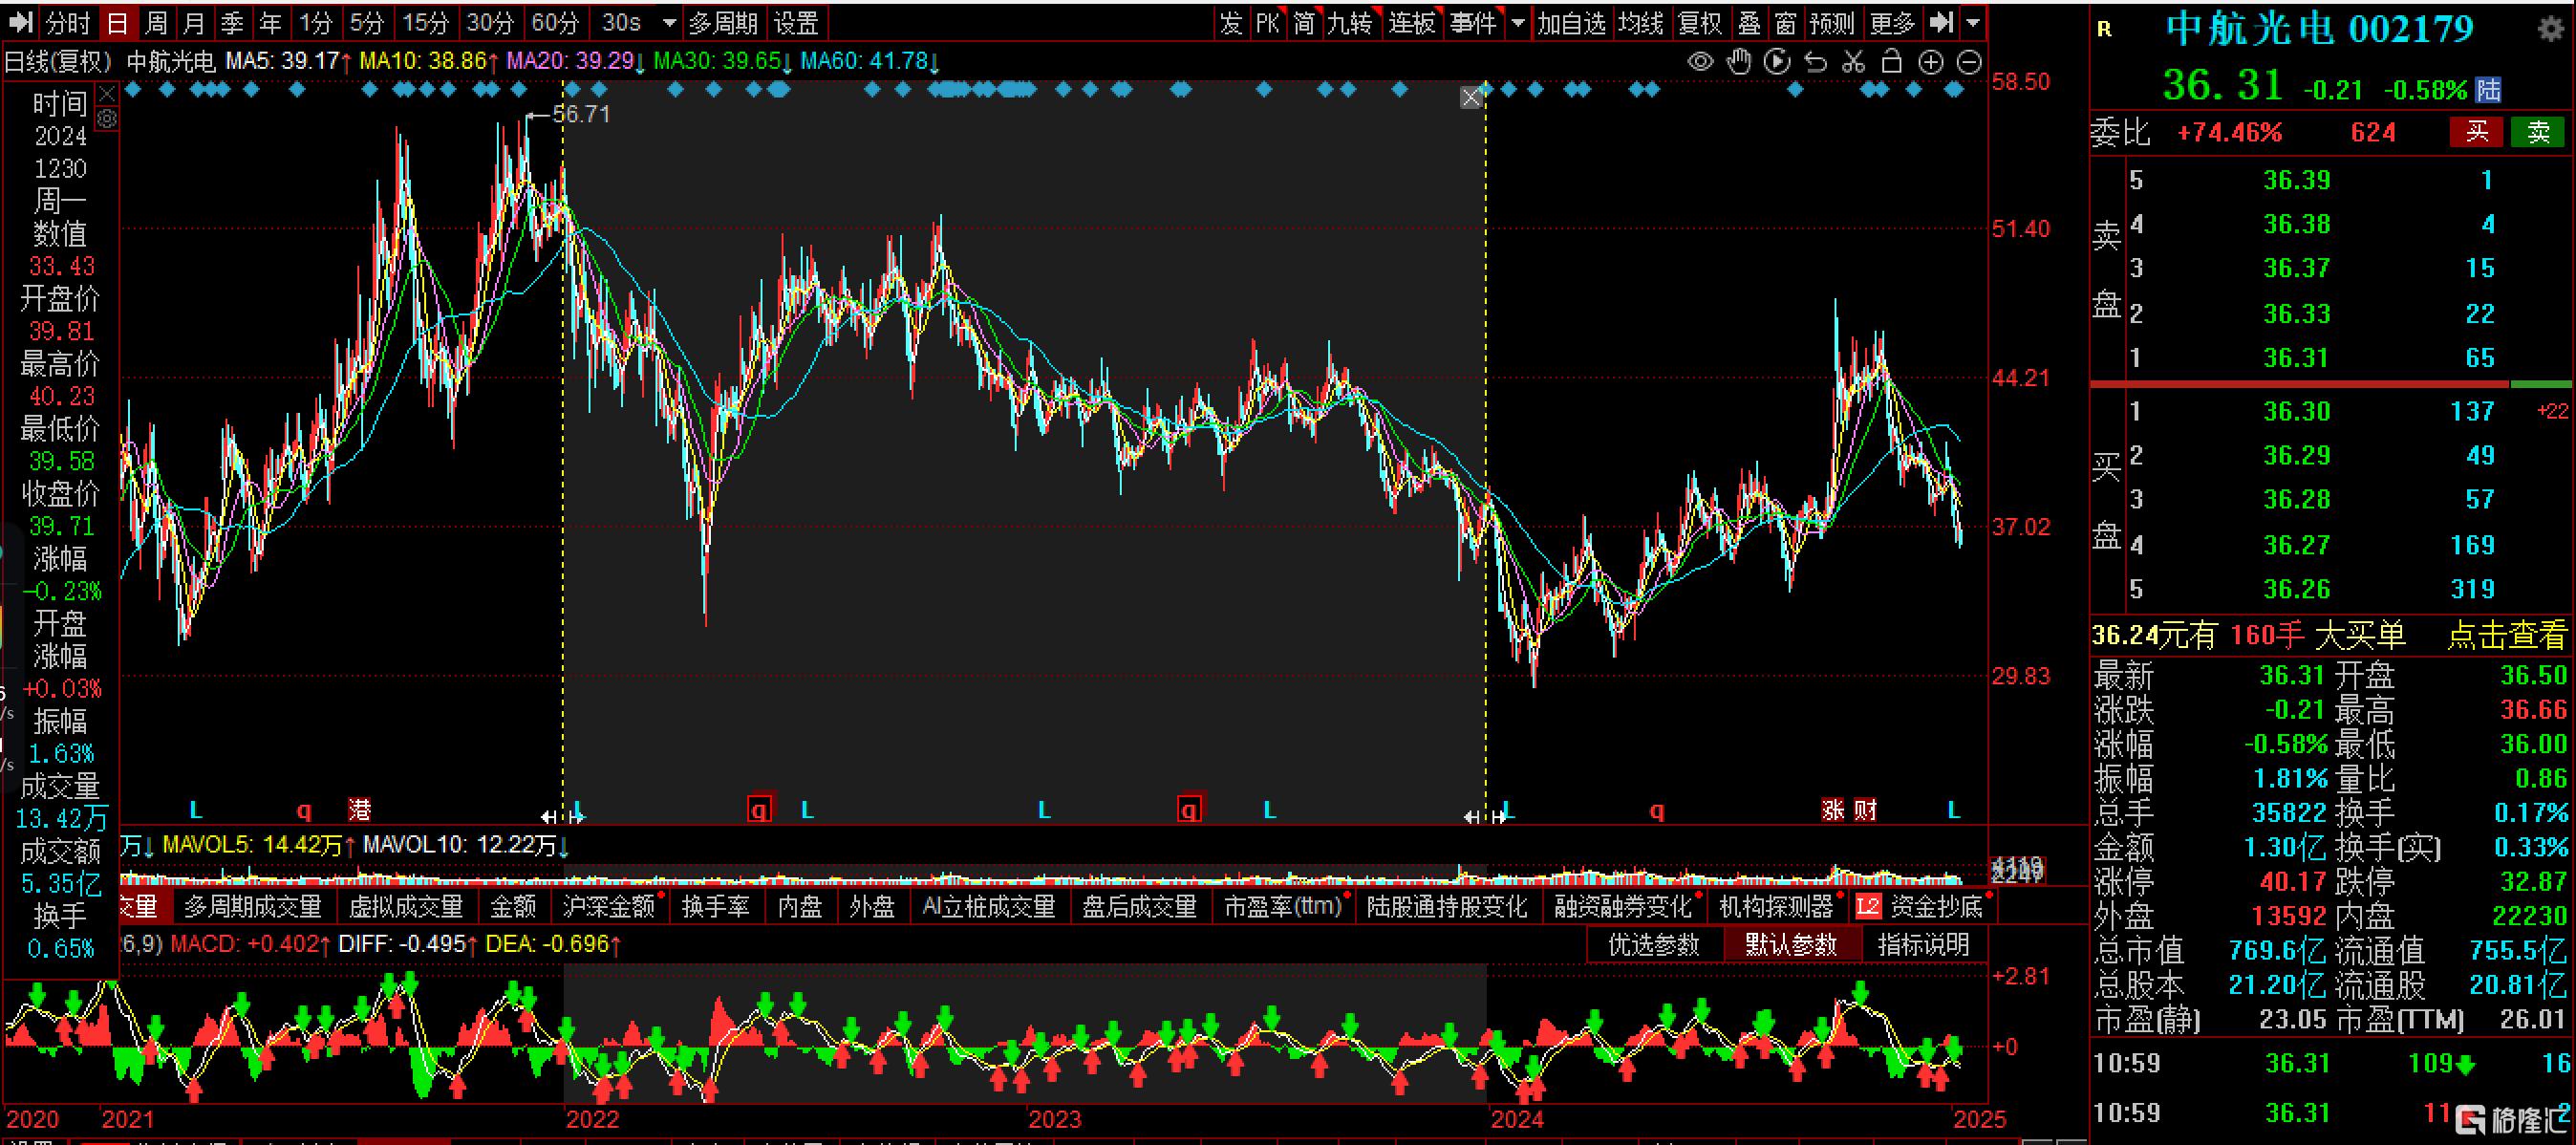Select the 30分 period
This screenshot has width=2576, height=1145.
(491, 22)
